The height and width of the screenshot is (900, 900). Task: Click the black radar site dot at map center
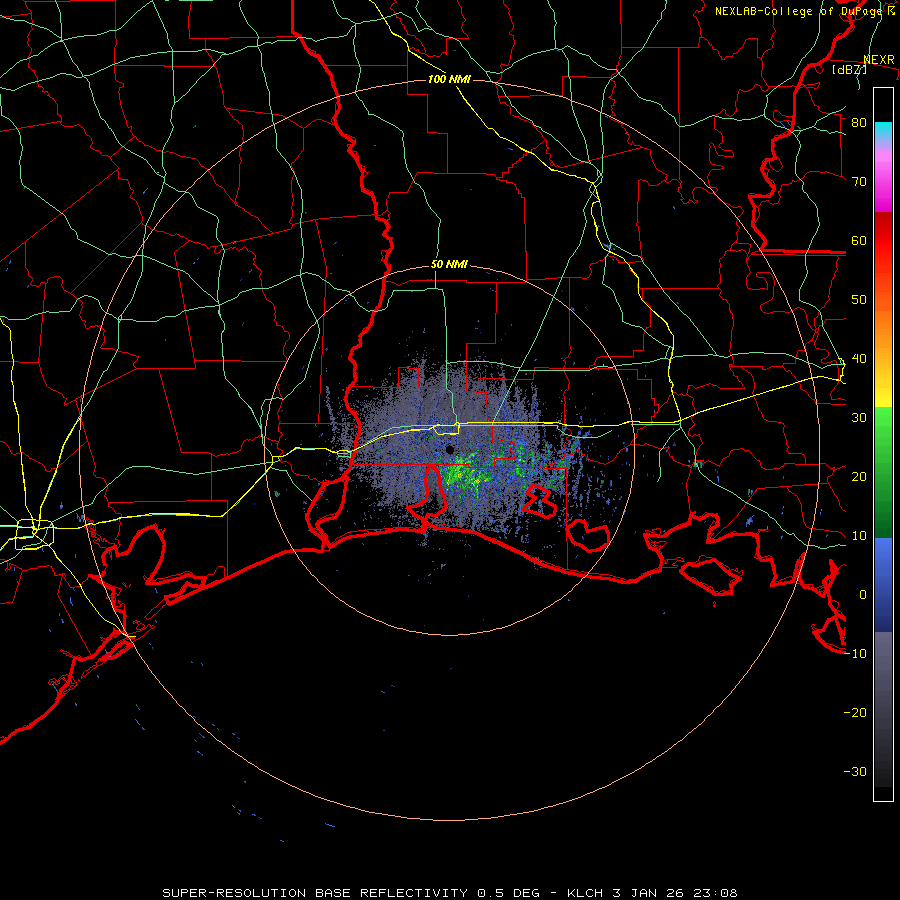(x=450, y=449)
